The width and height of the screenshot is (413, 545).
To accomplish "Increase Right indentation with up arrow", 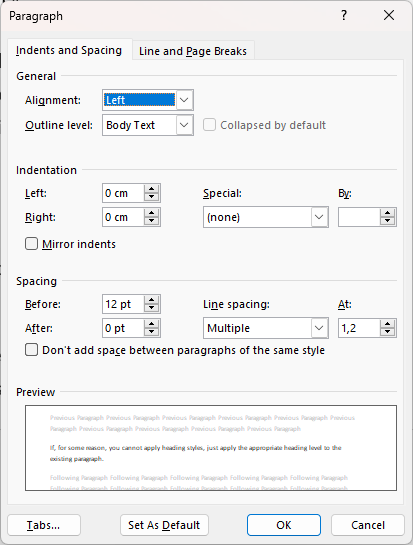I will tap(152, 213).
